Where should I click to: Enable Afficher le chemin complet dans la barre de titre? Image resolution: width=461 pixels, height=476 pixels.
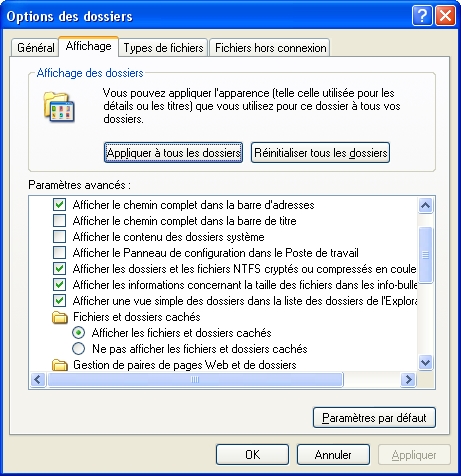point(59,221)
